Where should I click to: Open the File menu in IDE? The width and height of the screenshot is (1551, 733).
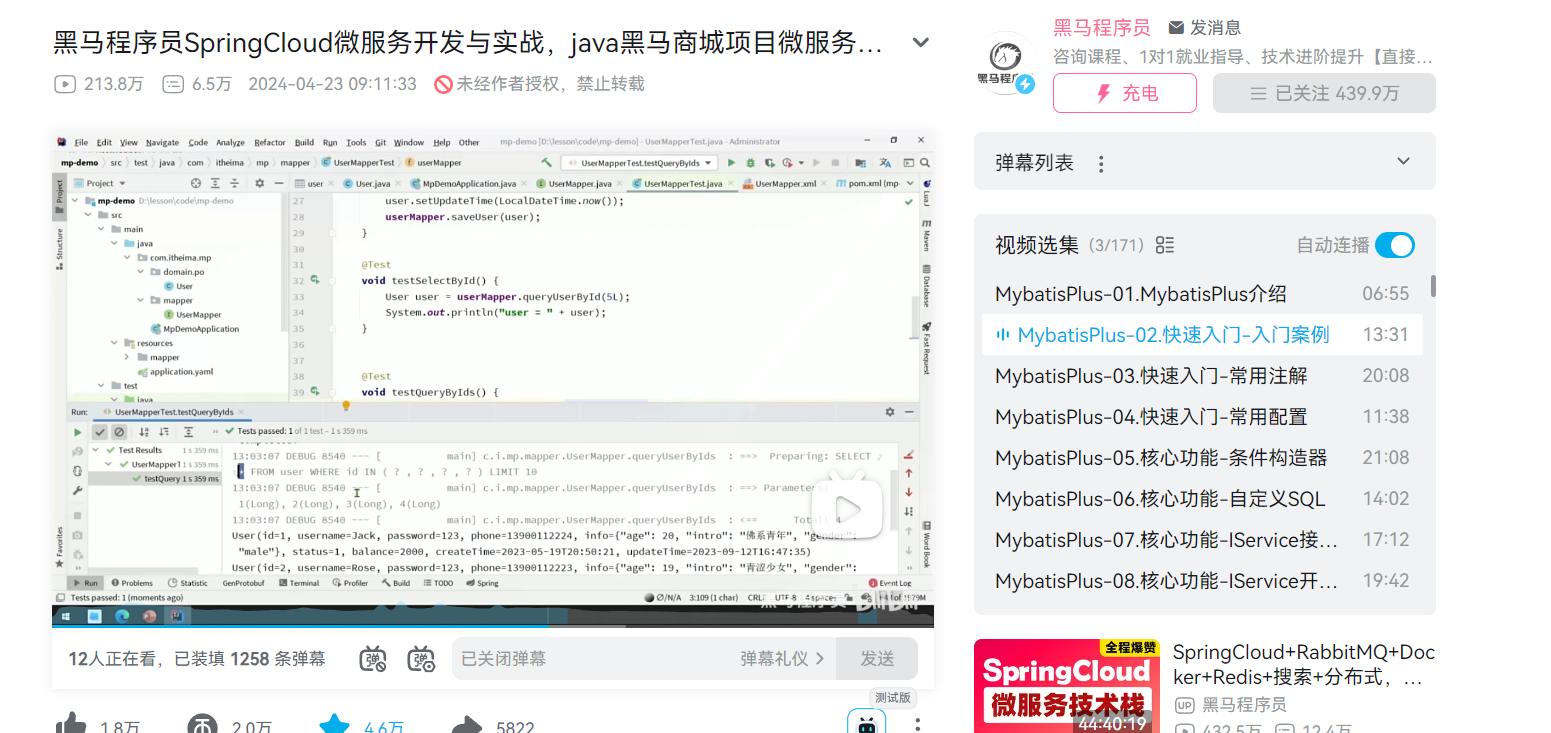click(81, 142)
